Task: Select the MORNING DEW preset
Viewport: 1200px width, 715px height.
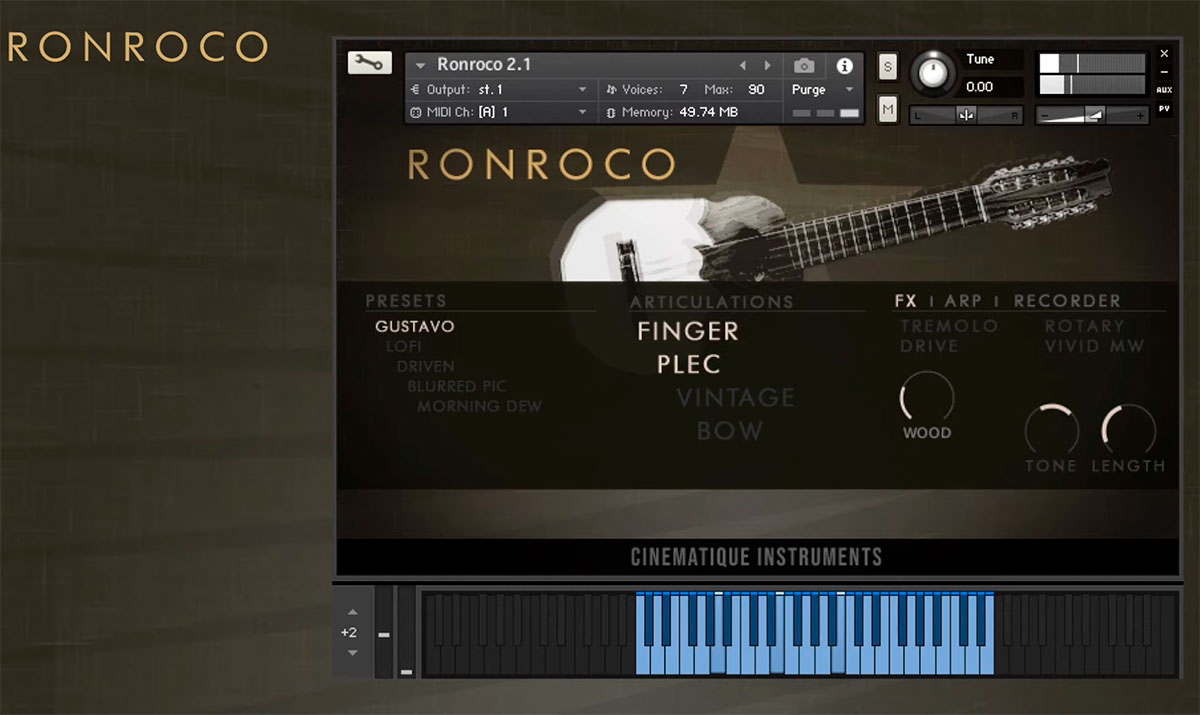Action: (480, 406)
